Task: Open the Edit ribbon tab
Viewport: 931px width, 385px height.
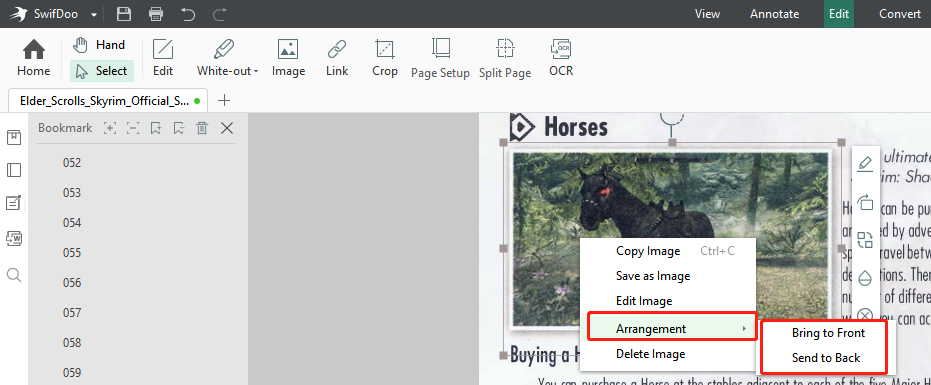Action: 838,14
